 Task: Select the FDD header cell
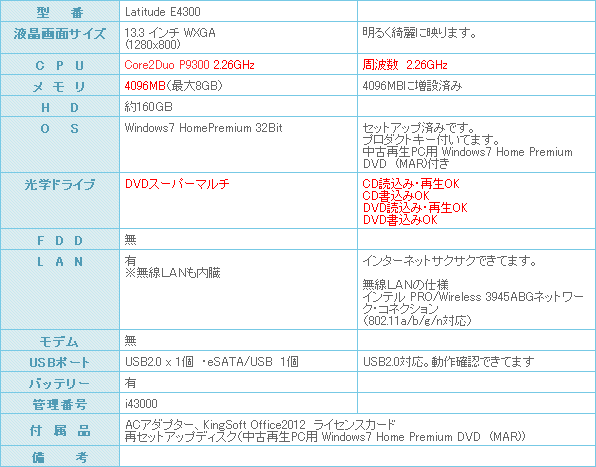60,239
